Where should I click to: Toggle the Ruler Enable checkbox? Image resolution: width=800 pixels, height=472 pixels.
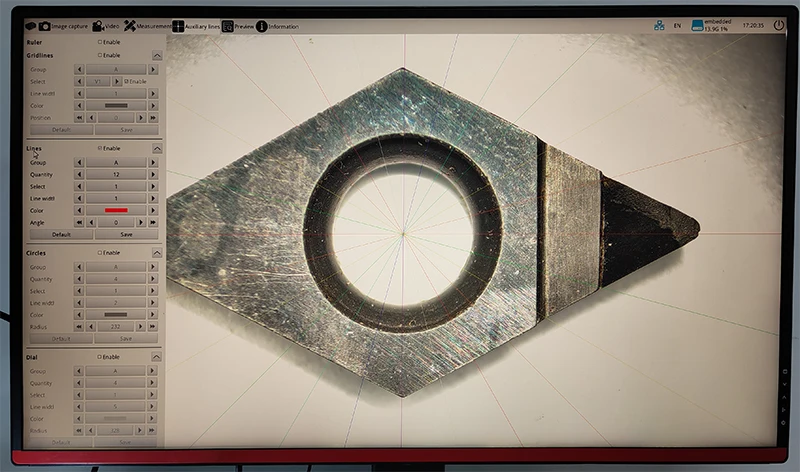point(100,42)
